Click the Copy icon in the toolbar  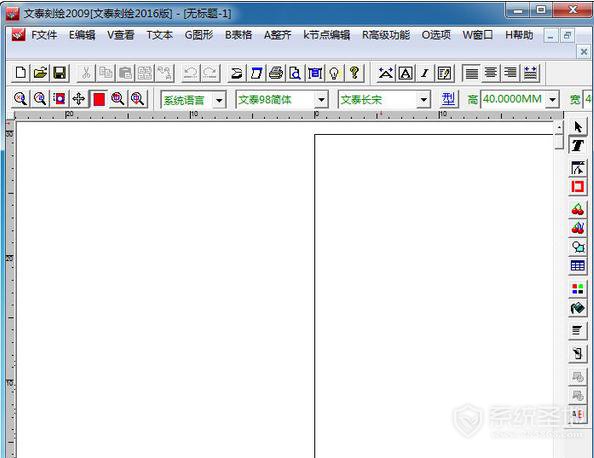pyautogui.click(x=106, y=73)
